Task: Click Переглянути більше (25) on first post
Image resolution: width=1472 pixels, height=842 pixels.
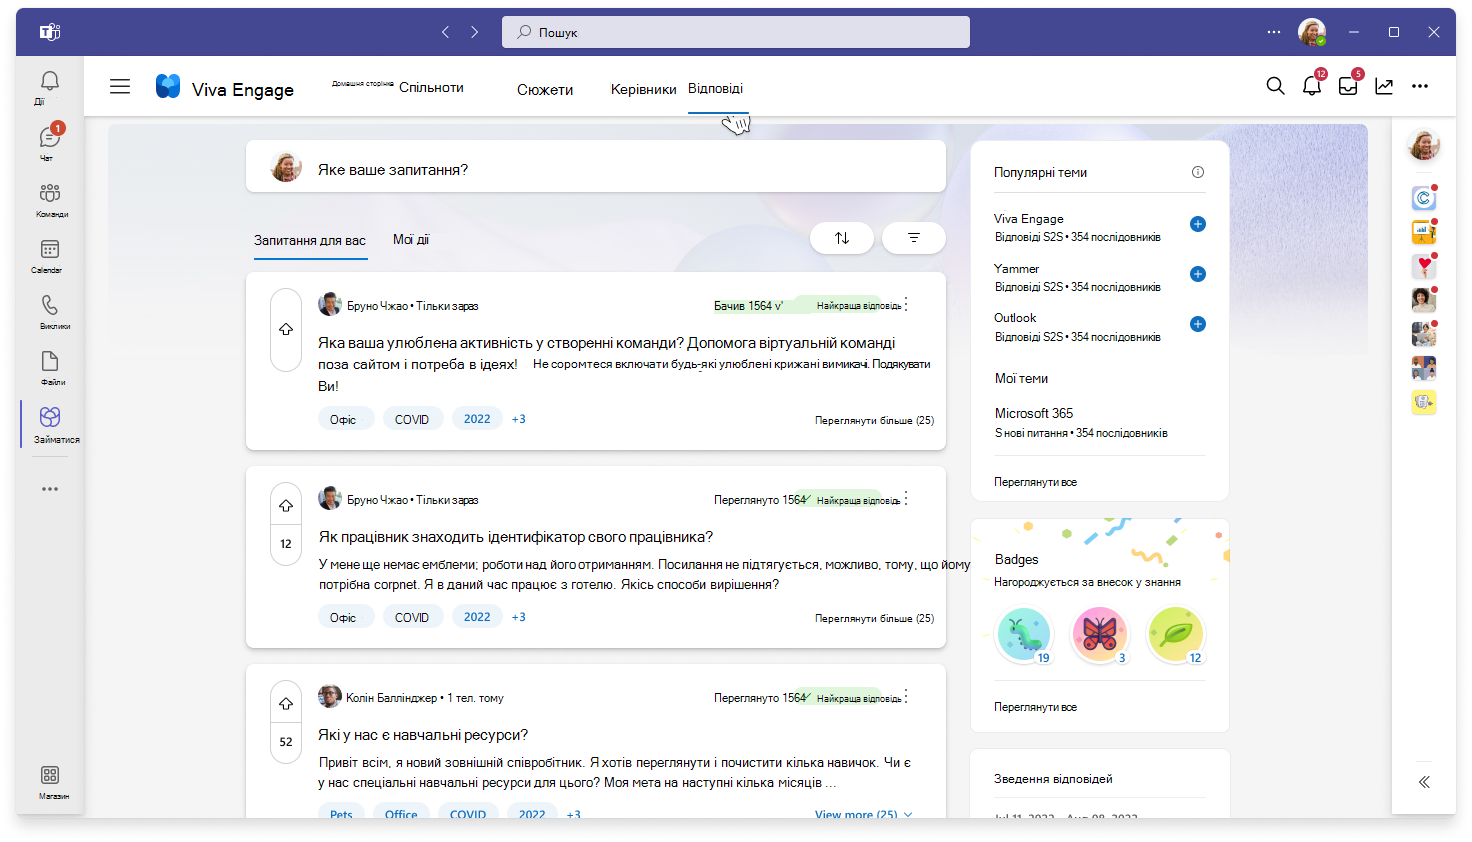Action: point(874,420)
